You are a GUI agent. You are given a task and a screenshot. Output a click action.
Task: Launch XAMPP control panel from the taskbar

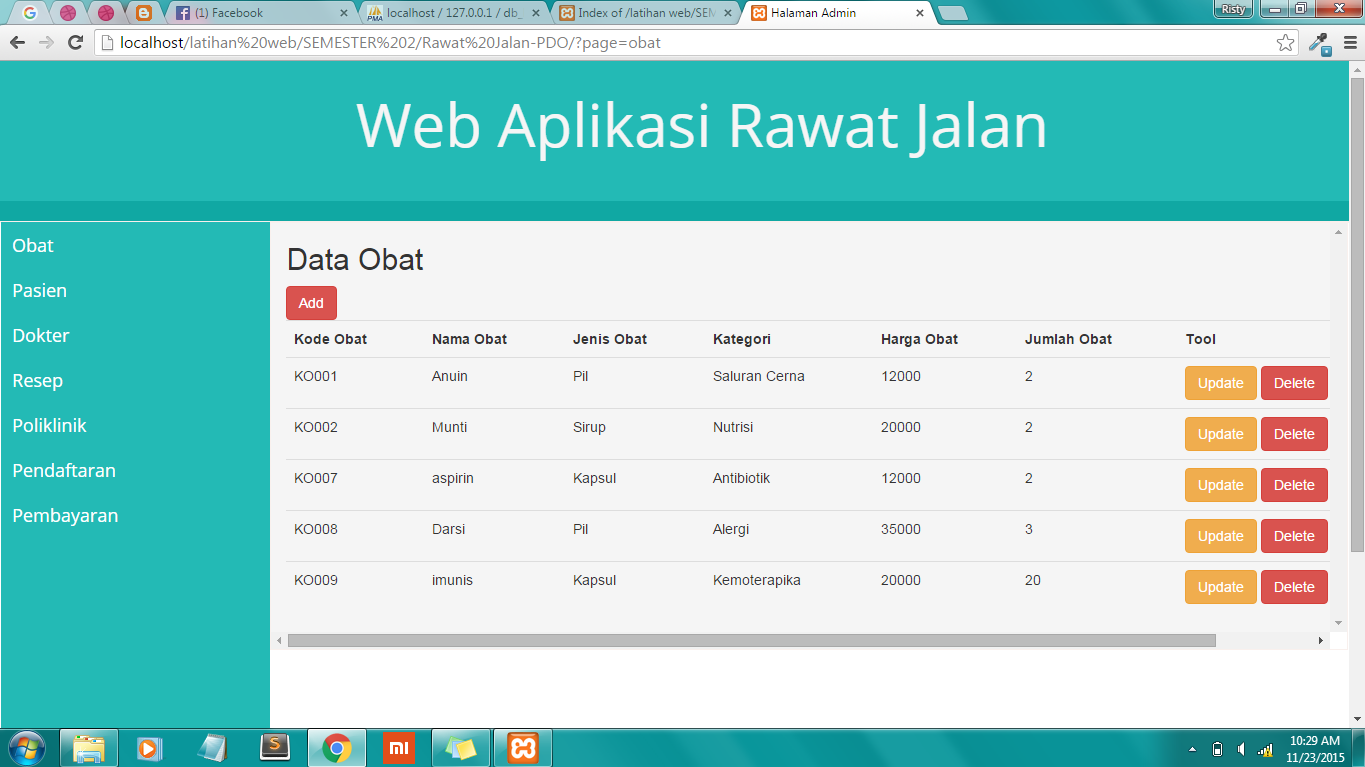(520, 747)
